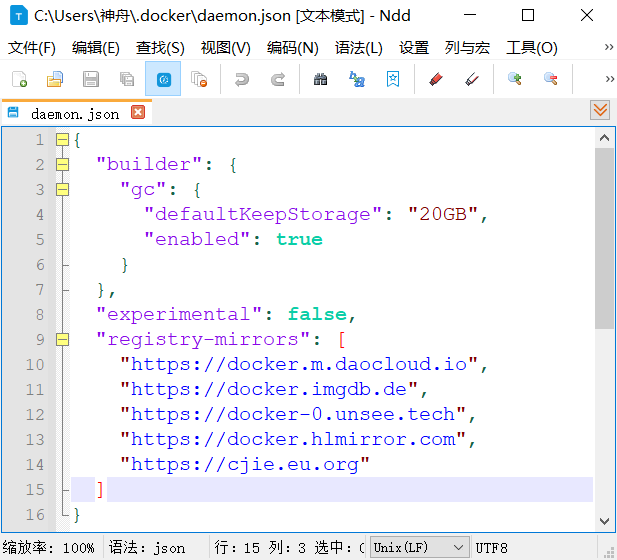Click the resize grip in status bar corner
Viewport: 617px width, 560px height.
[609, 552]
